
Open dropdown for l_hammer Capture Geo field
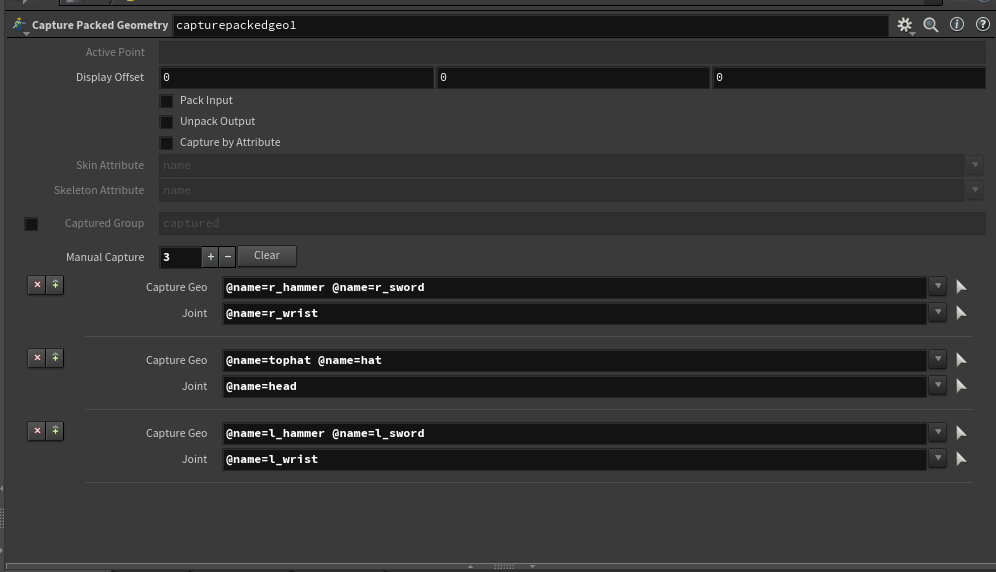coord(938,433)
